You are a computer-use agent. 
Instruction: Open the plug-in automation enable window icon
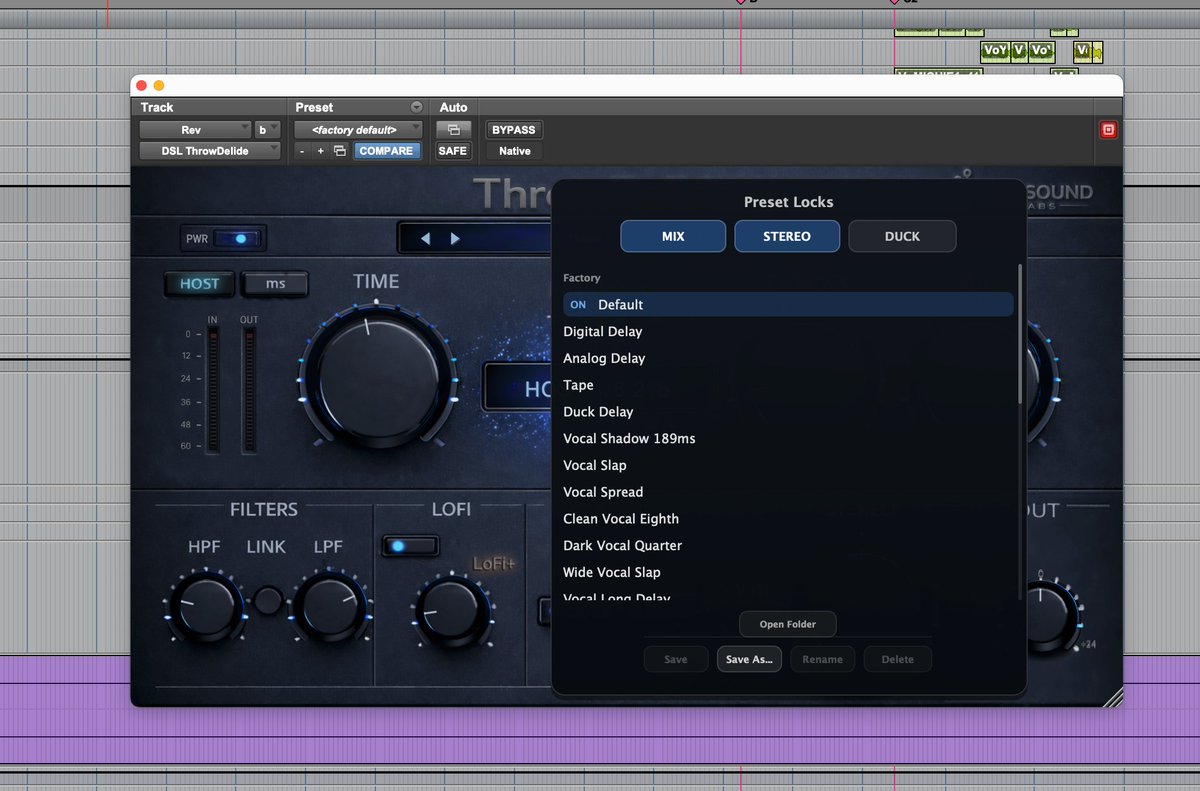coord(453,130)
